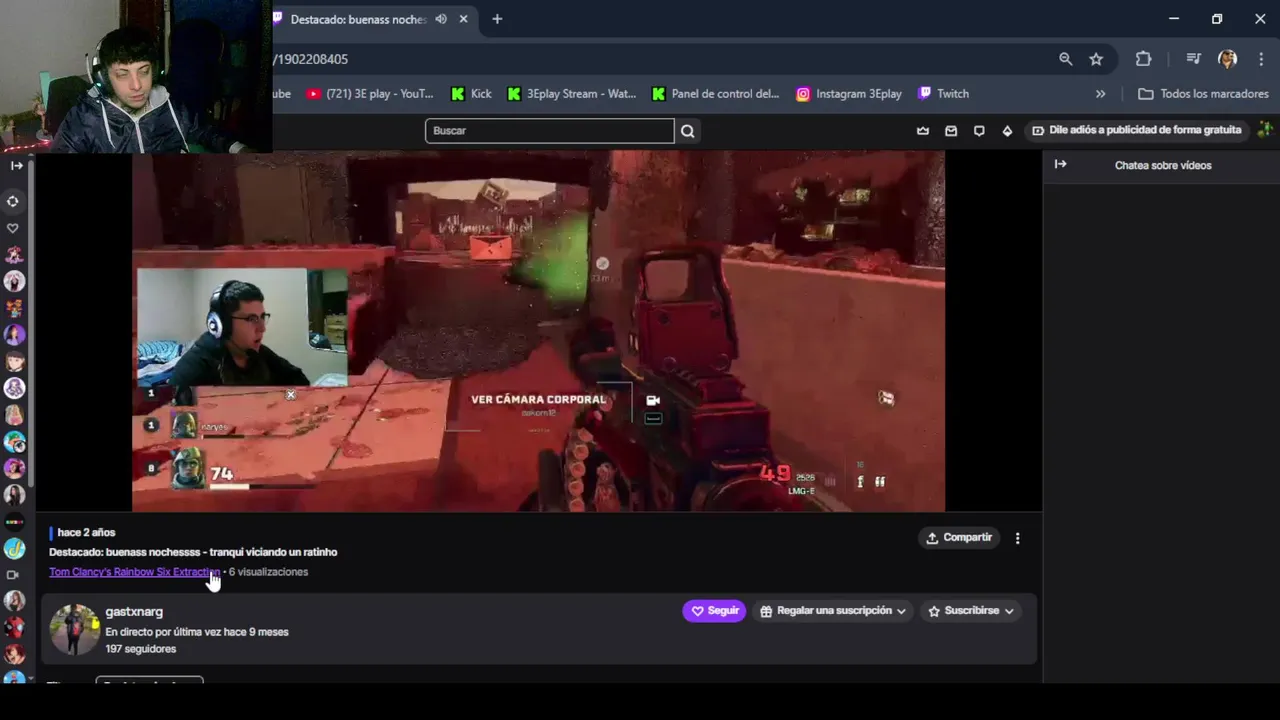The image size is (1280, 720).
Task: Open the media controls icon
Action: pos(1193,59)
